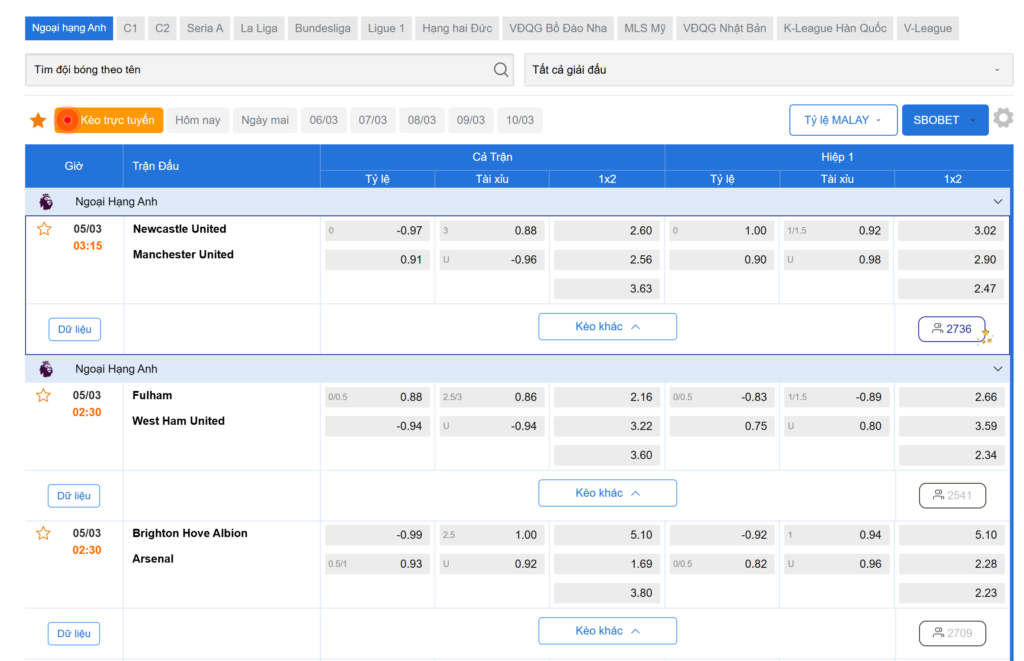The image size is (1024, 661).
Task: Open the Tất cả giải đấu dropdown
Action: click(x=768, y=70)
